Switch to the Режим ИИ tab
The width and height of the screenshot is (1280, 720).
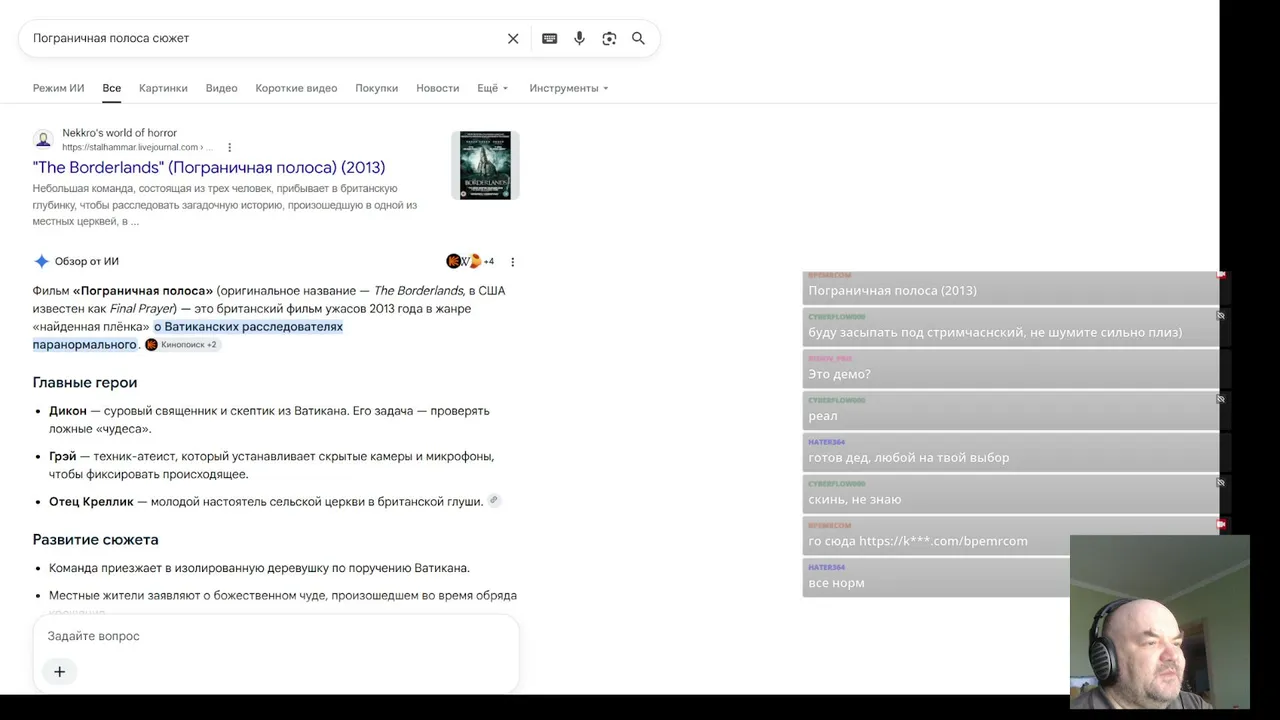[x=58, y=88]
